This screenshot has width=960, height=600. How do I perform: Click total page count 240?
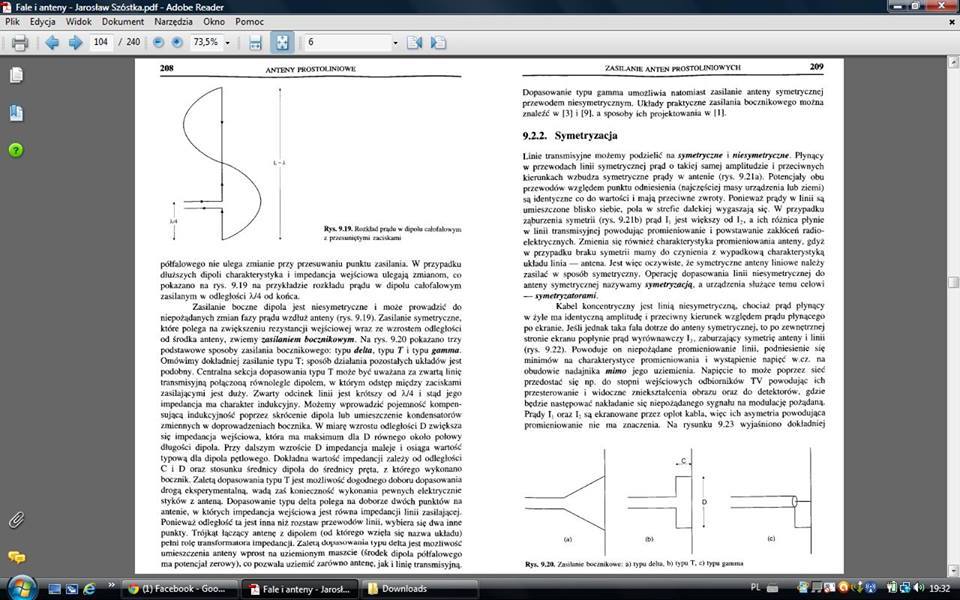tap(133, 42)
